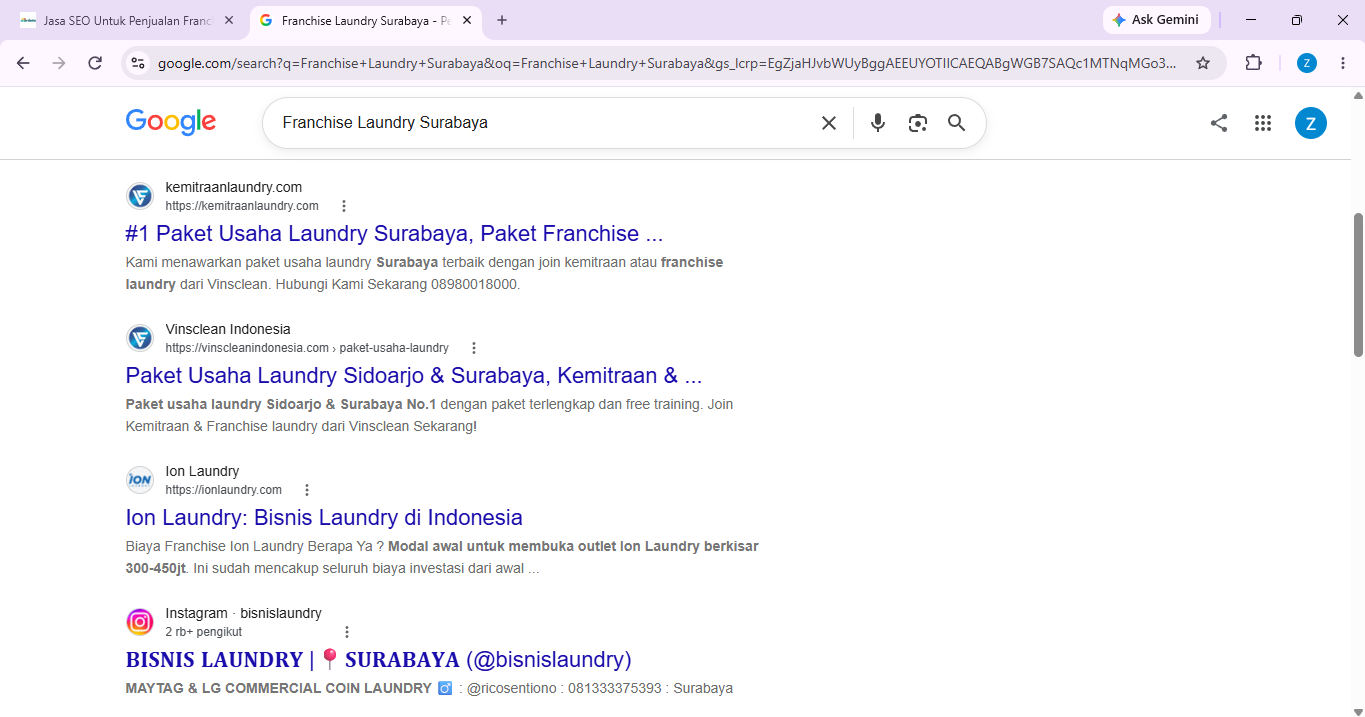
Task: Open options for Instagram bisnislaundry result
Action: [x=347, y=632]
